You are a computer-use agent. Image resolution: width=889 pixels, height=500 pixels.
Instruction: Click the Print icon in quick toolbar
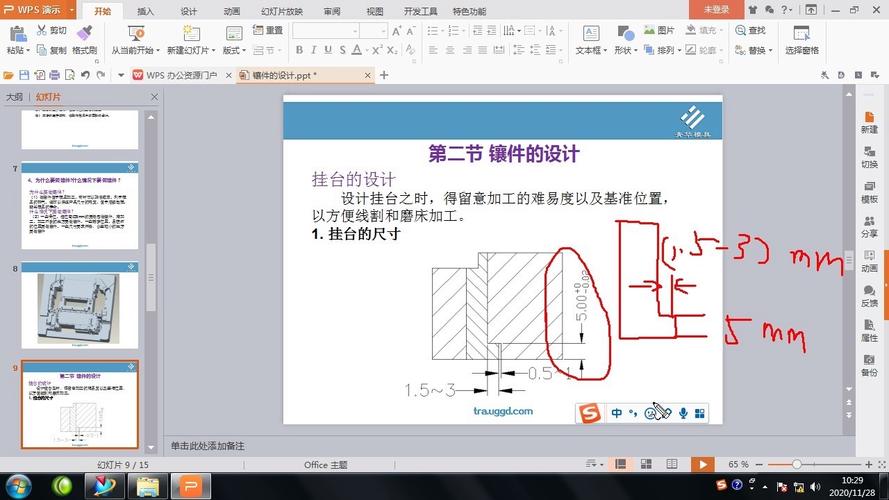tap(54, 75)
